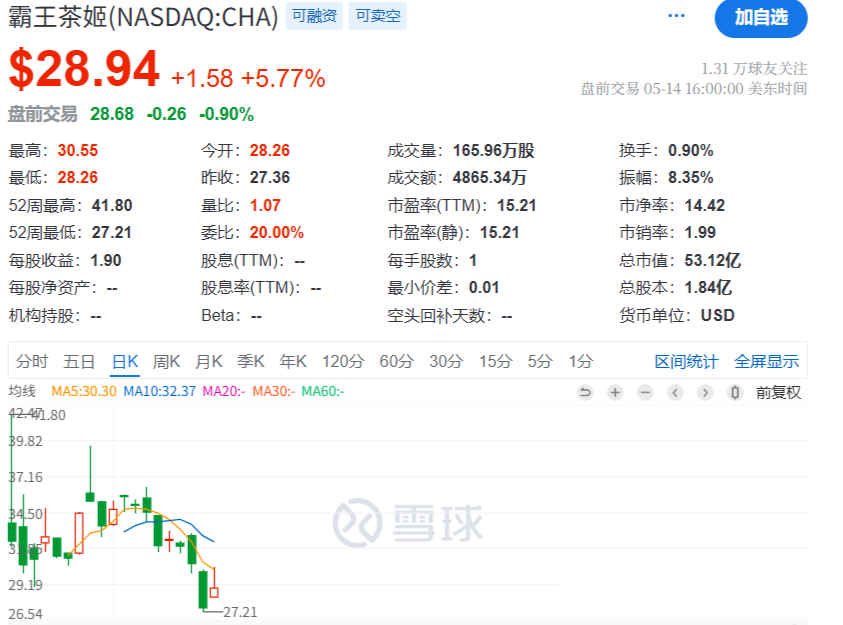Select the 日K chart tab

coord(125,361)
